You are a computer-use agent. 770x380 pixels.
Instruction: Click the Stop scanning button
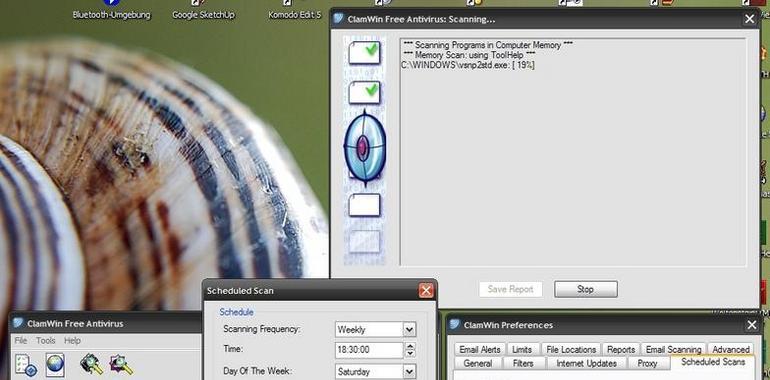pos(585,289)
